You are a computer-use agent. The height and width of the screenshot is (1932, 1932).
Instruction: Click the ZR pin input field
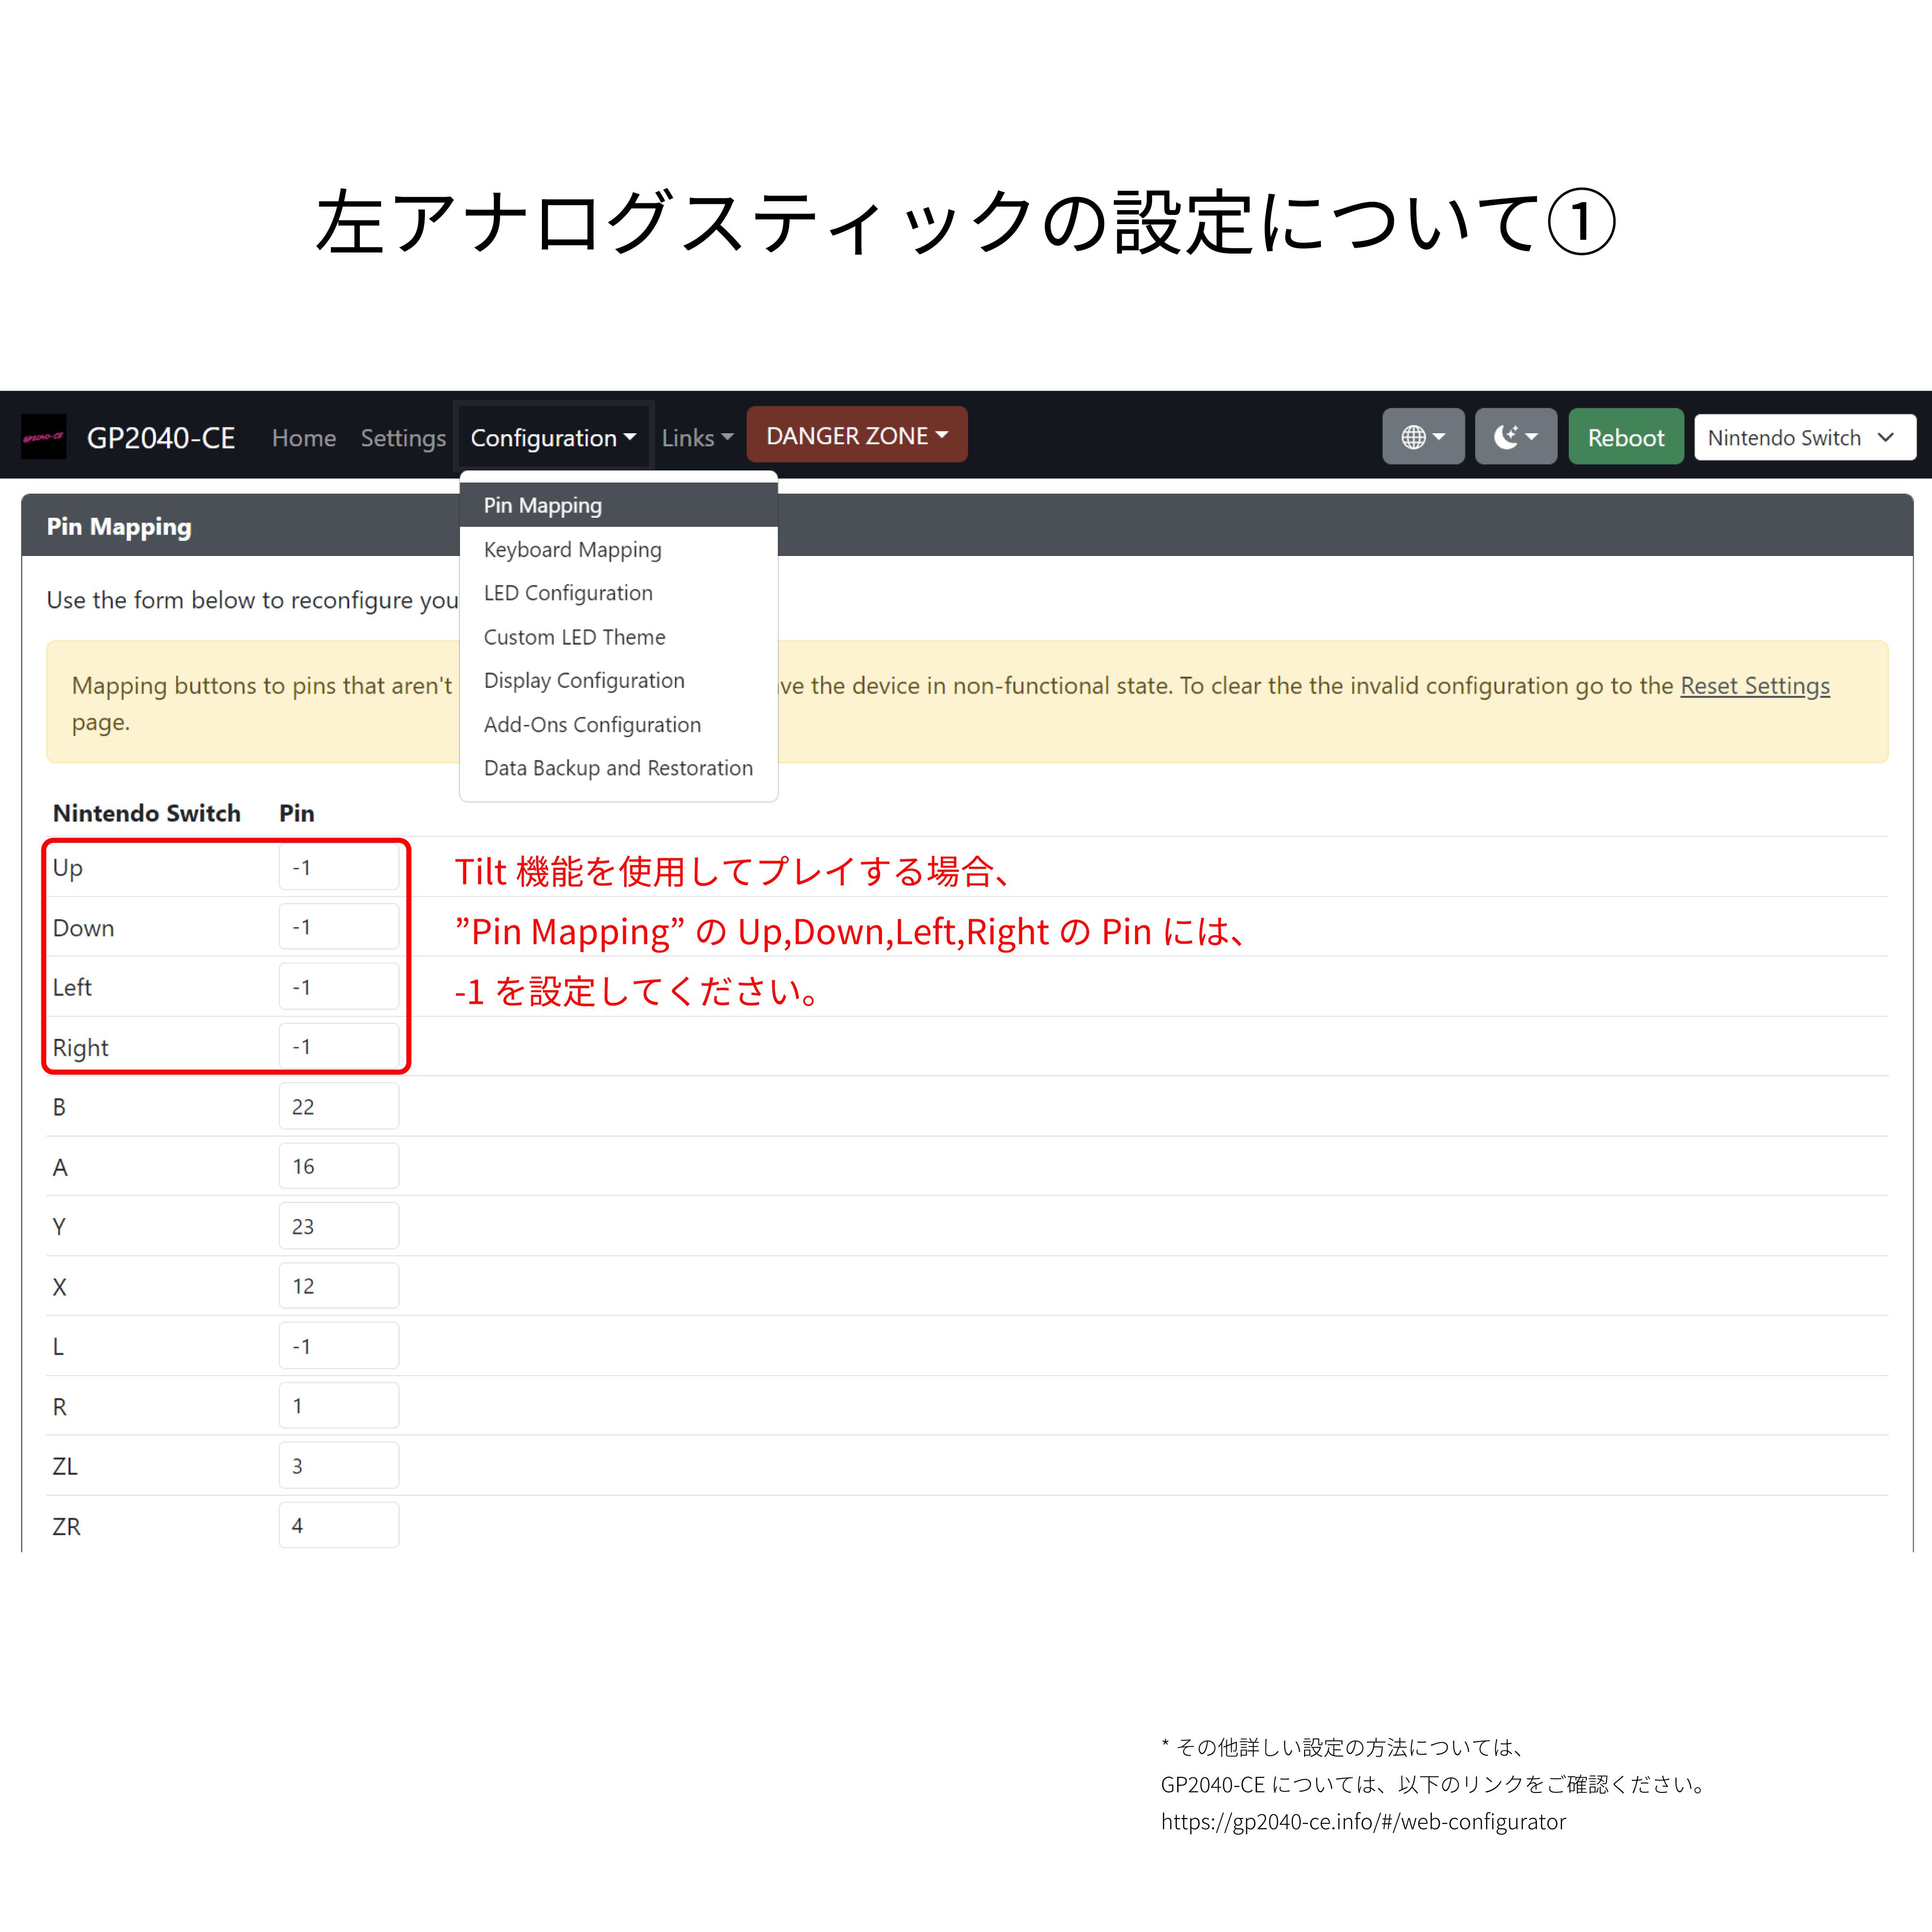(x=338, y=1526)
